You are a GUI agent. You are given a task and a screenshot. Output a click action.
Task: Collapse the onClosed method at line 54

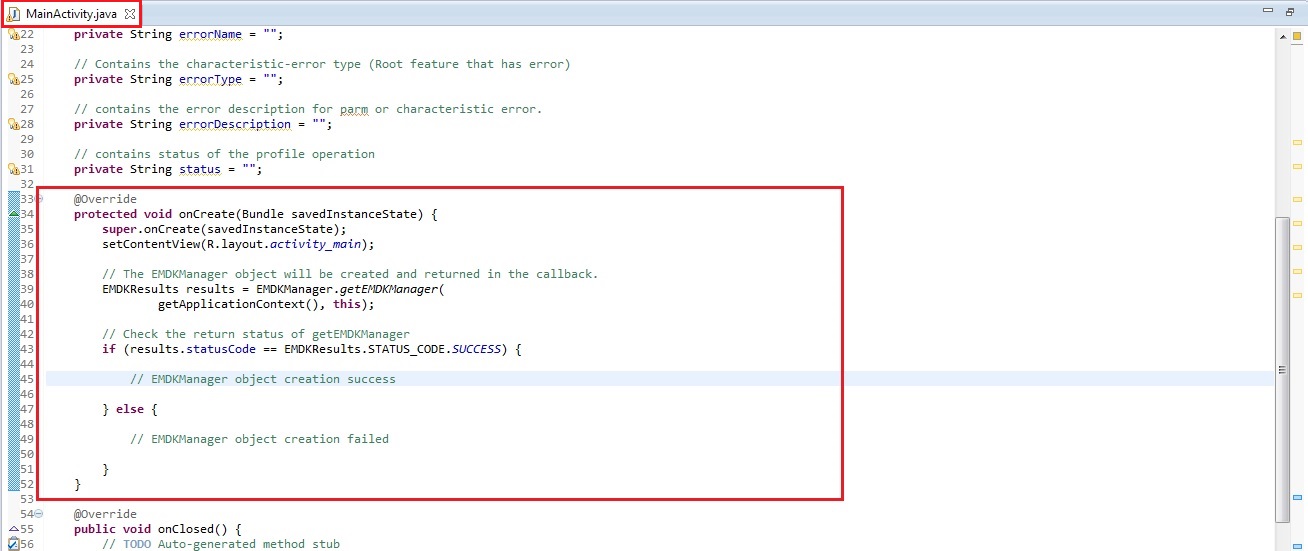(39, 514)
